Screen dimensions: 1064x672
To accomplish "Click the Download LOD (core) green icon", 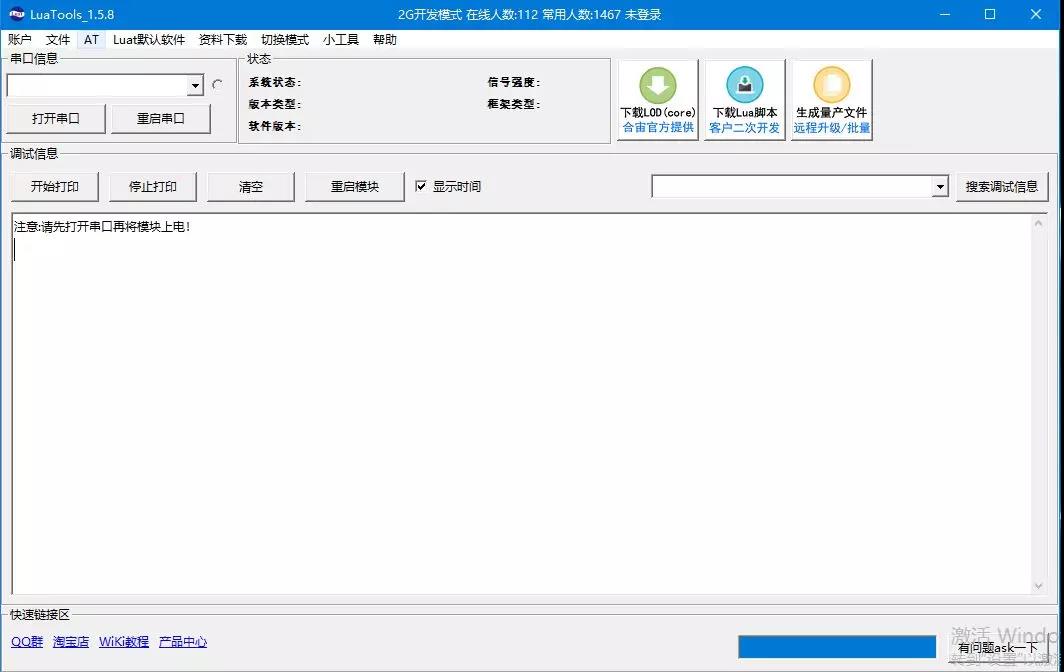I will 658,85.
